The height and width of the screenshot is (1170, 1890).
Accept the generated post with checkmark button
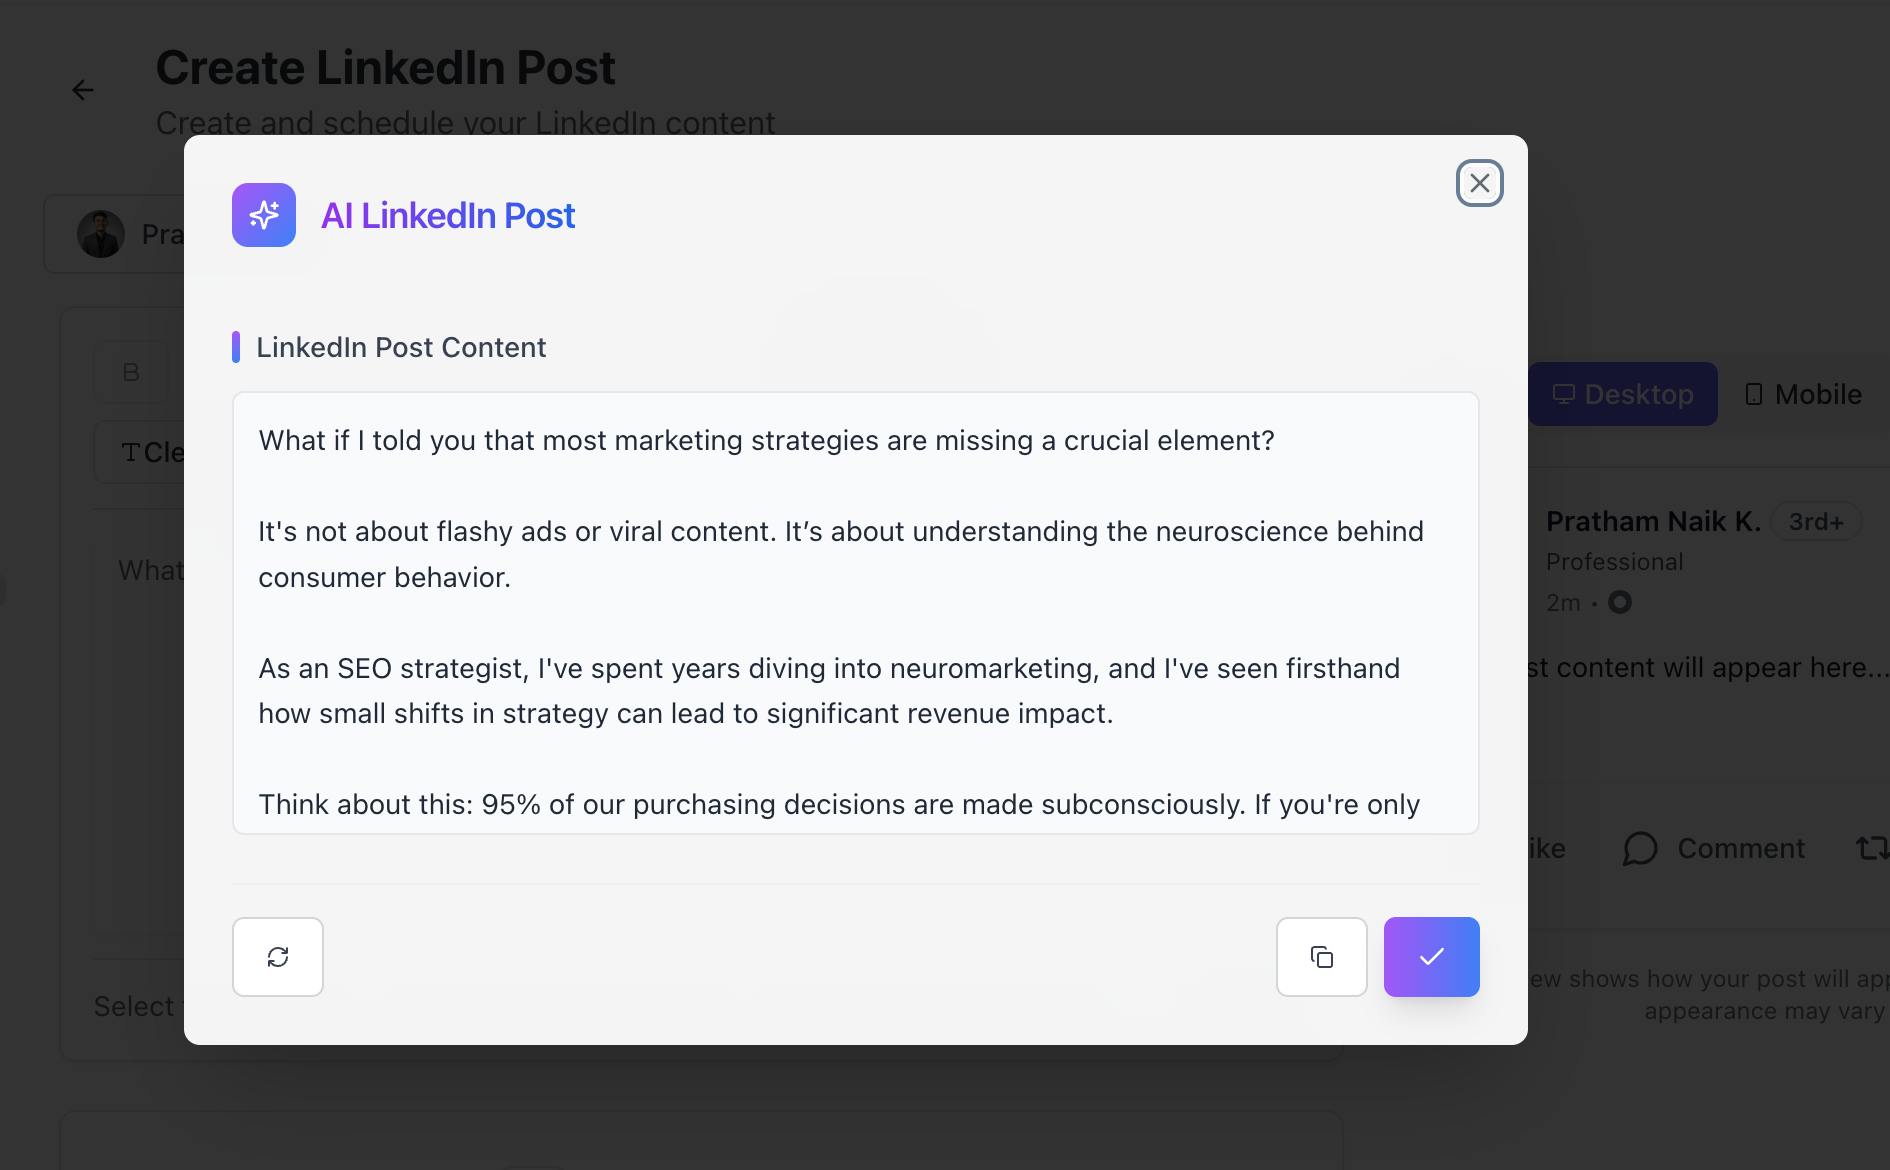[1431, 957]
